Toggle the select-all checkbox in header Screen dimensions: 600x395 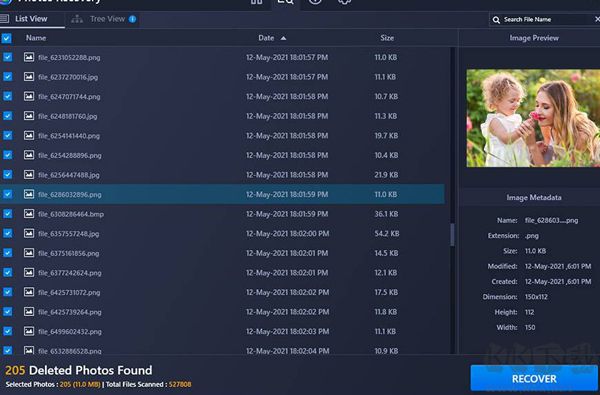pyautogui.click(x=7, y=38)
